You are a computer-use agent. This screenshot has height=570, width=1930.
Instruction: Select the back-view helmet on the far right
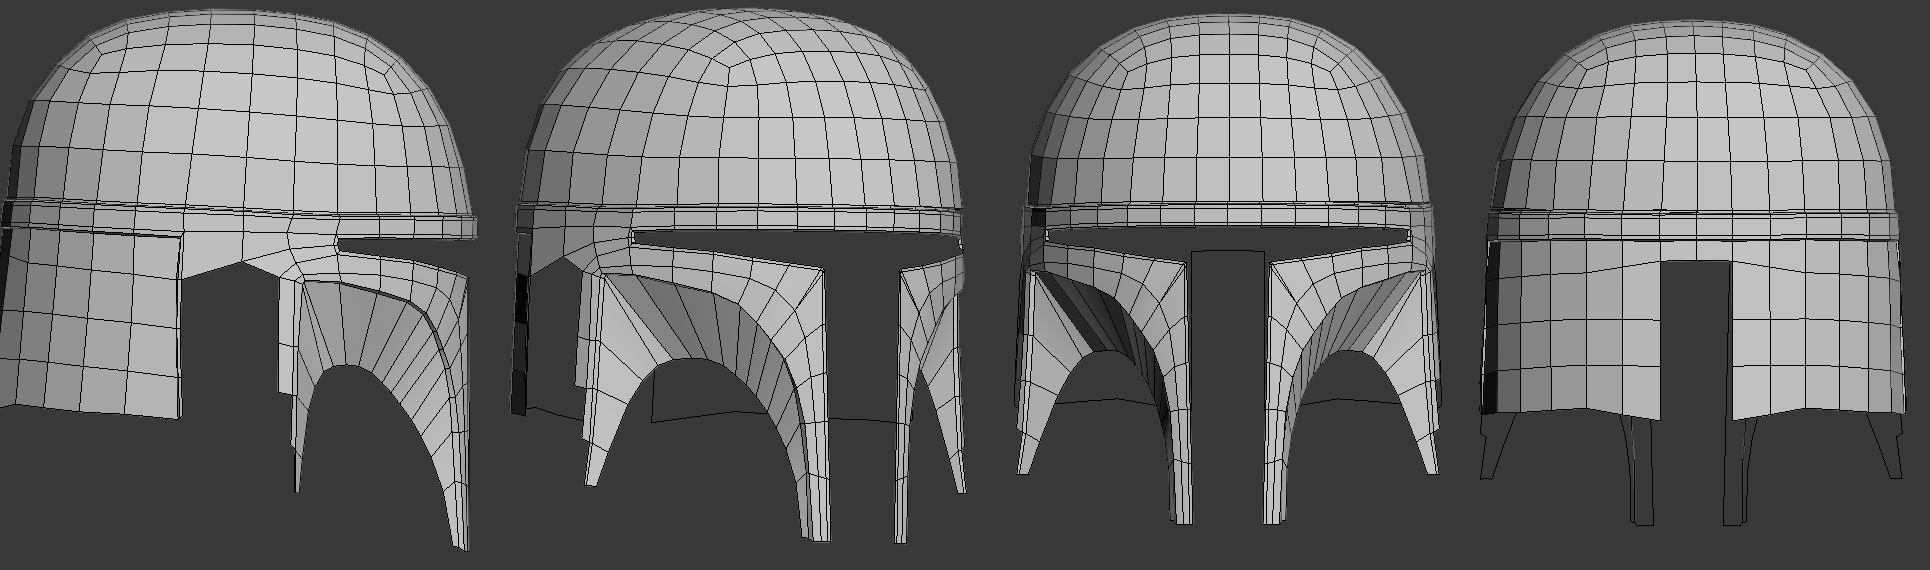(x=1693, y=272)
